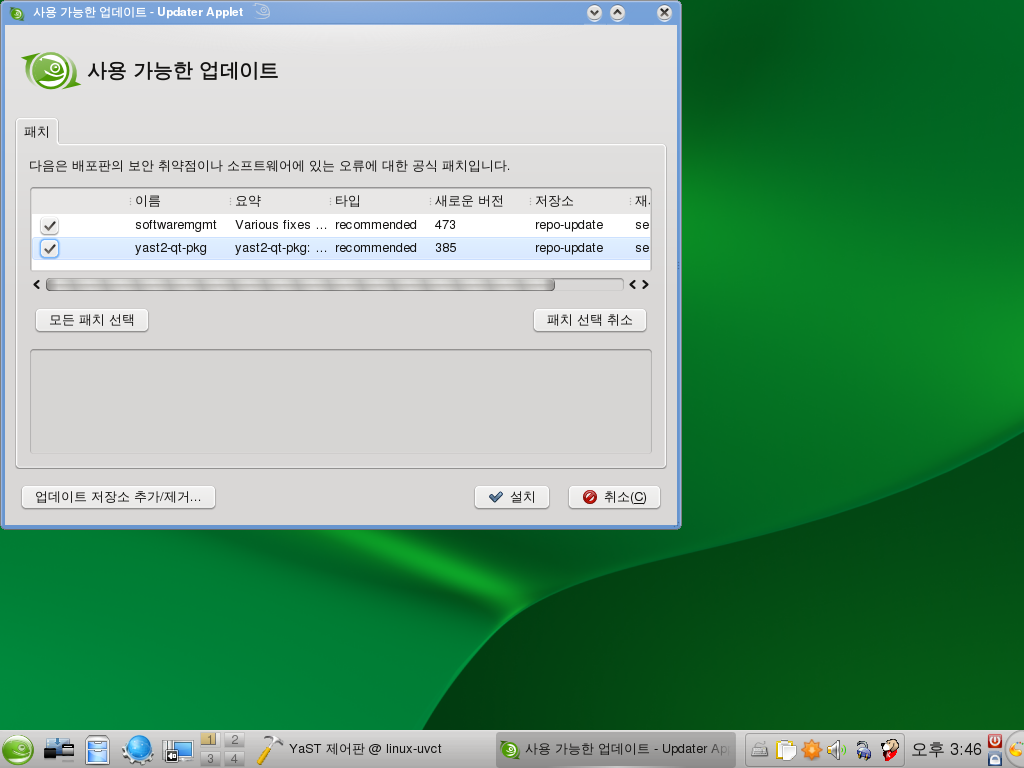The image size is (1024, 768).
Task: Switch to virtual desktop 4
Action: point(234,758)
